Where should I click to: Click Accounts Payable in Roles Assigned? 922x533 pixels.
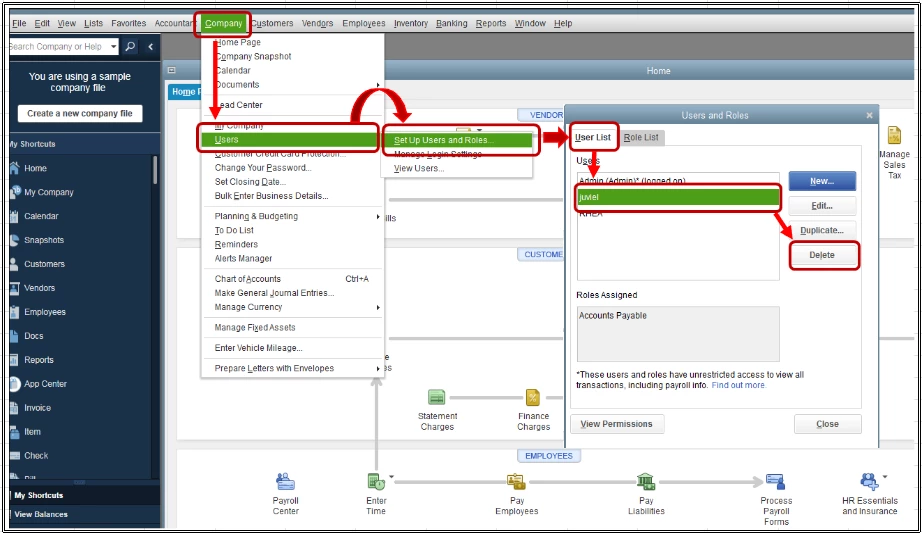613,316
